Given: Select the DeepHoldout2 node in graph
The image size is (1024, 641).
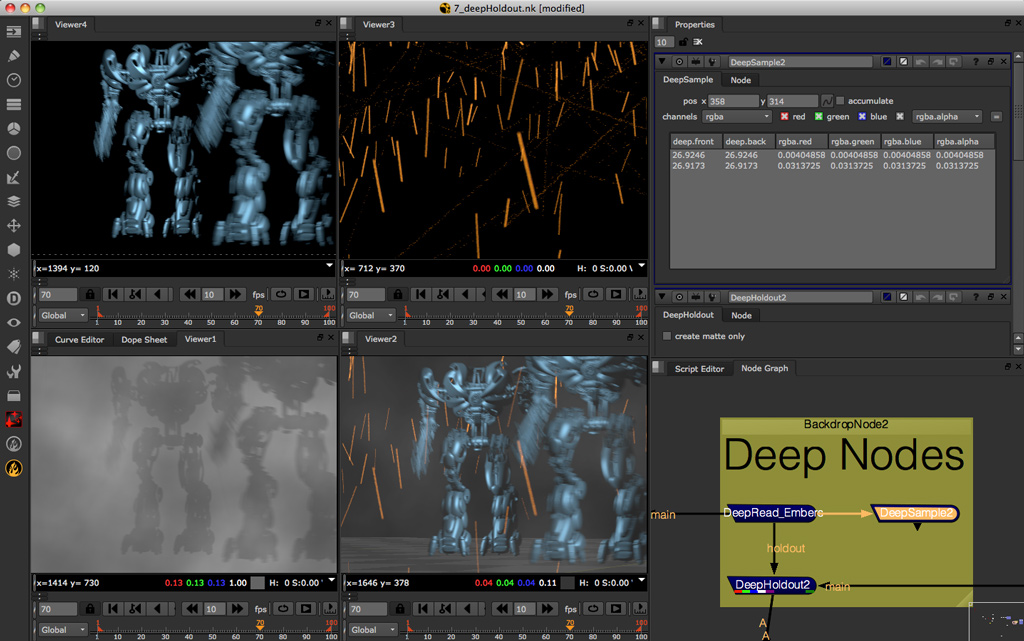Looking at the screenshot, I should (772, 585).
